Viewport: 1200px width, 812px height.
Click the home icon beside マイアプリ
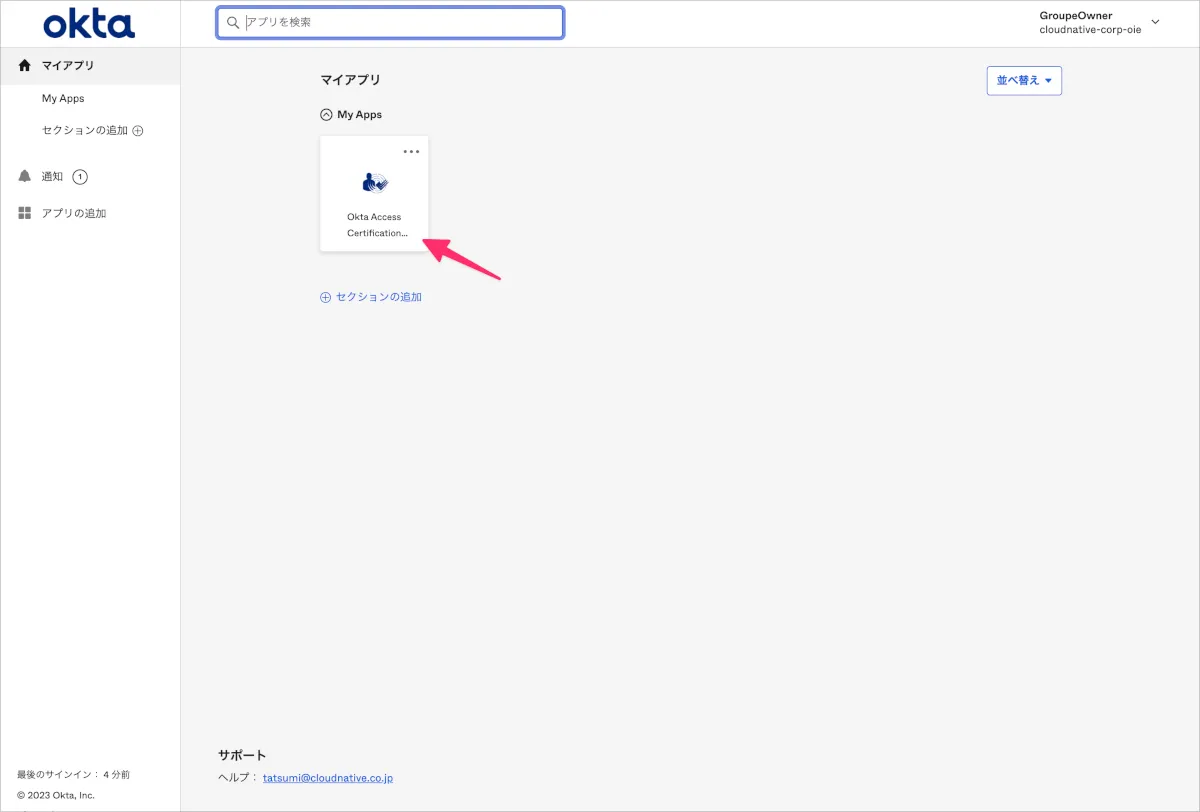25,65
